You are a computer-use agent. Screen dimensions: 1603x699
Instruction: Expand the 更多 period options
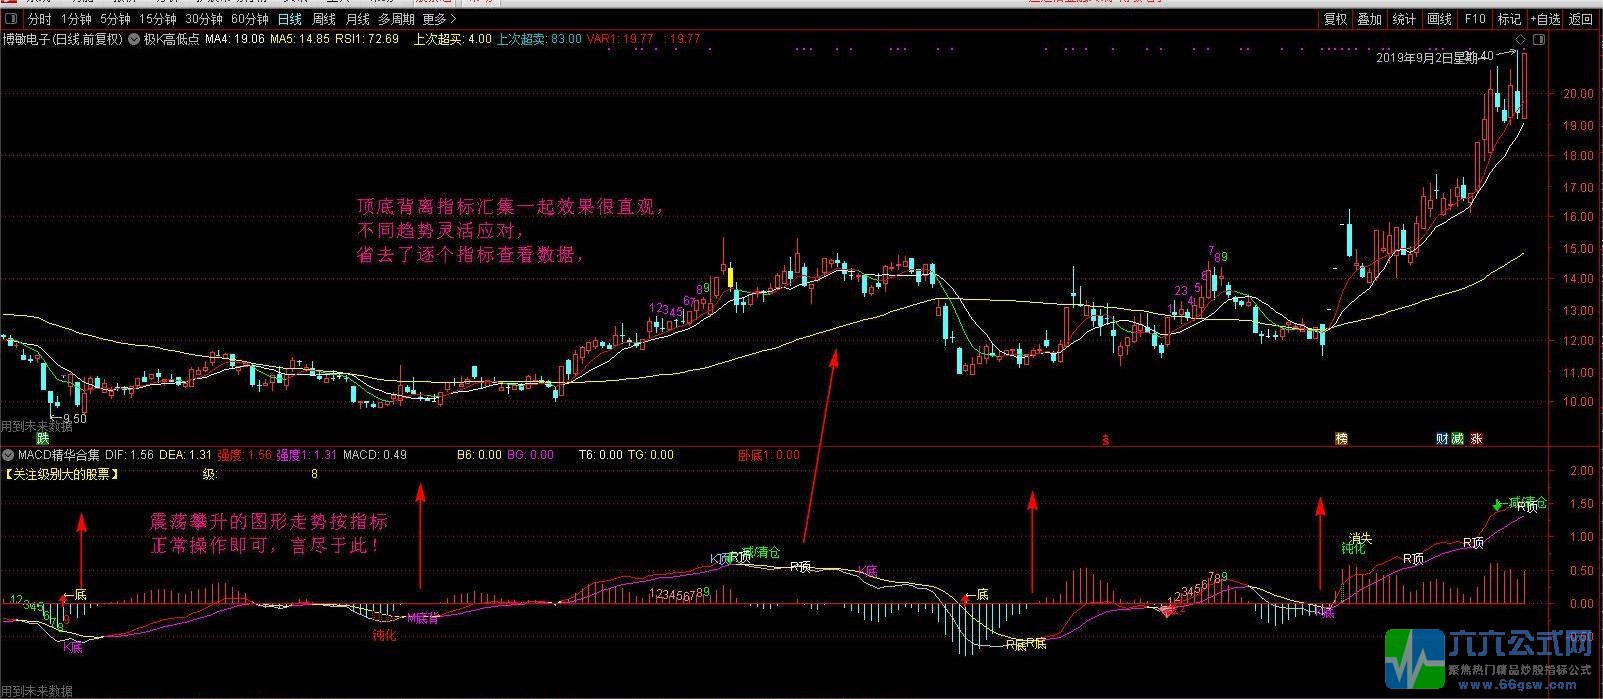point(439,19)
